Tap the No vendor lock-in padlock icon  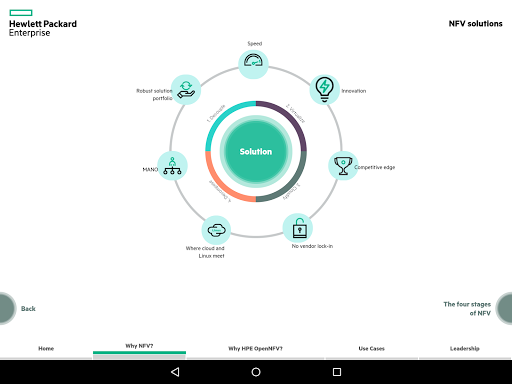tap(298, 228)
